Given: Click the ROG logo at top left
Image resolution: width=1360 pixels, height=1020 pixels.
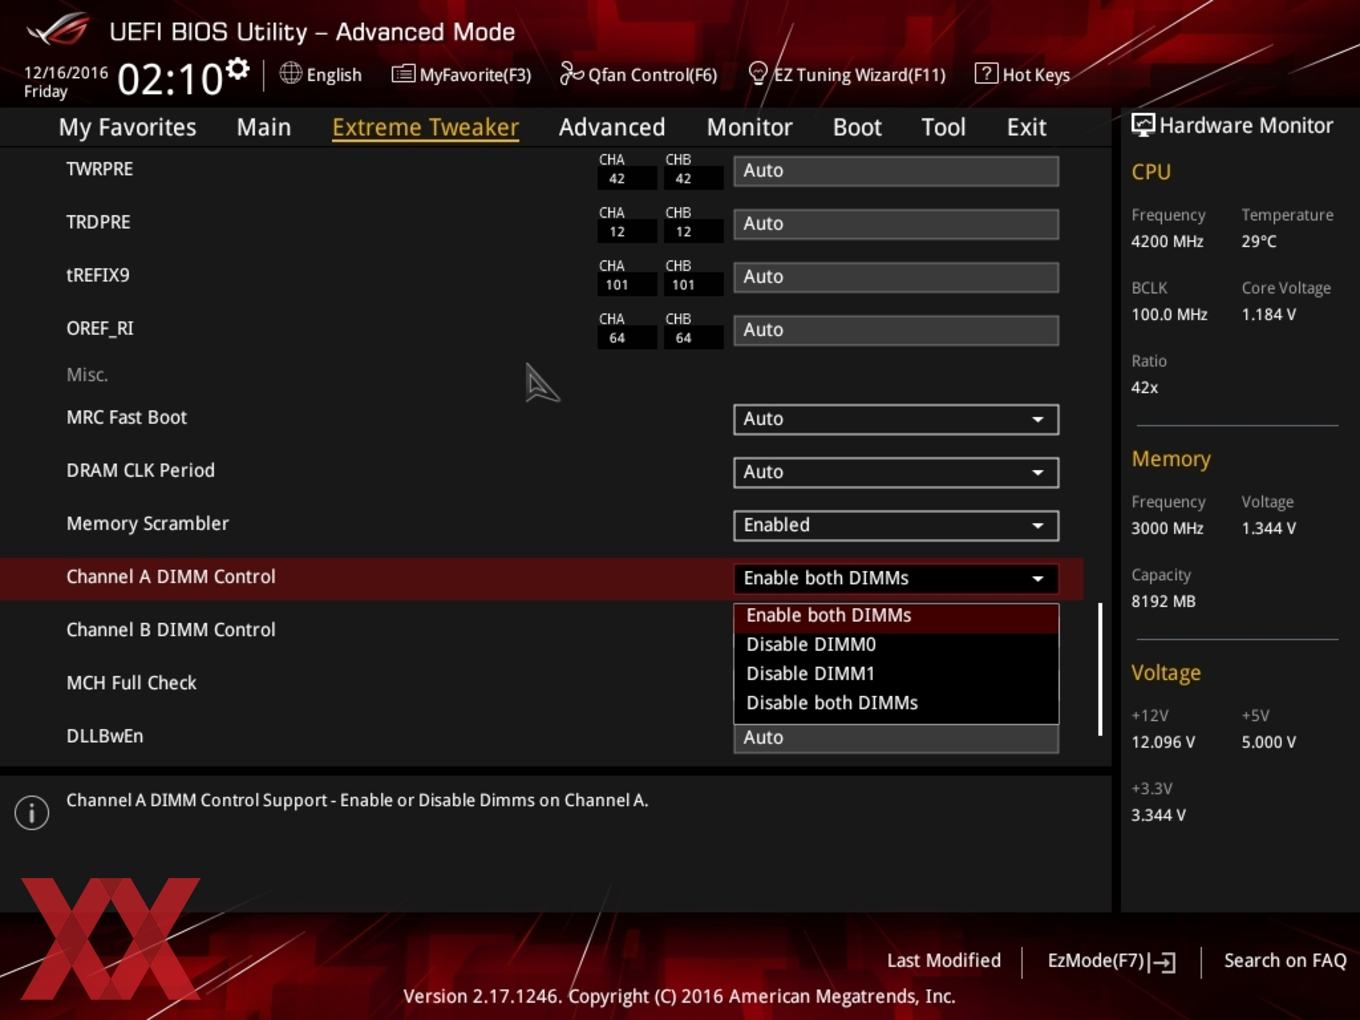Looking at the screenshot, I should [57, 30].
